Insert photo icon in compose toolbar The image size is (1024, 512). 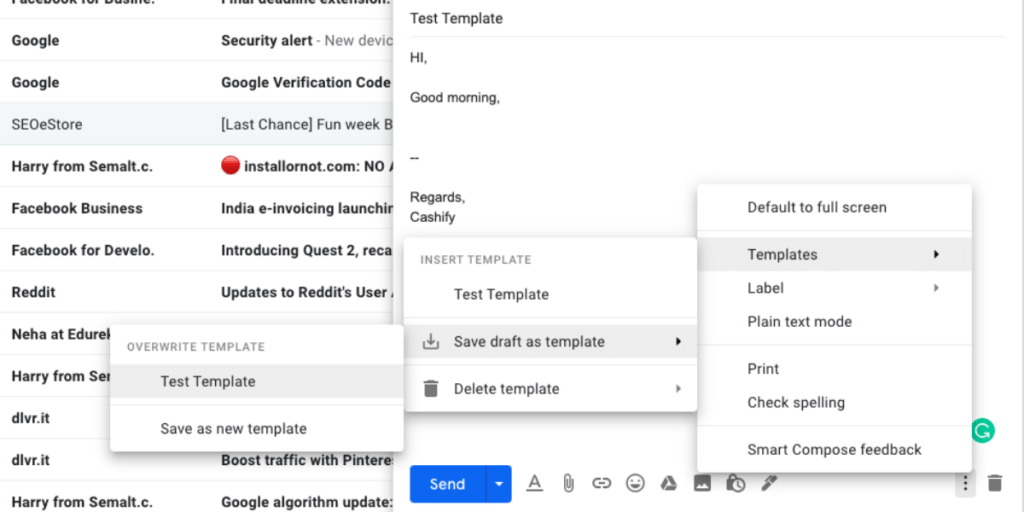[702, 483]
